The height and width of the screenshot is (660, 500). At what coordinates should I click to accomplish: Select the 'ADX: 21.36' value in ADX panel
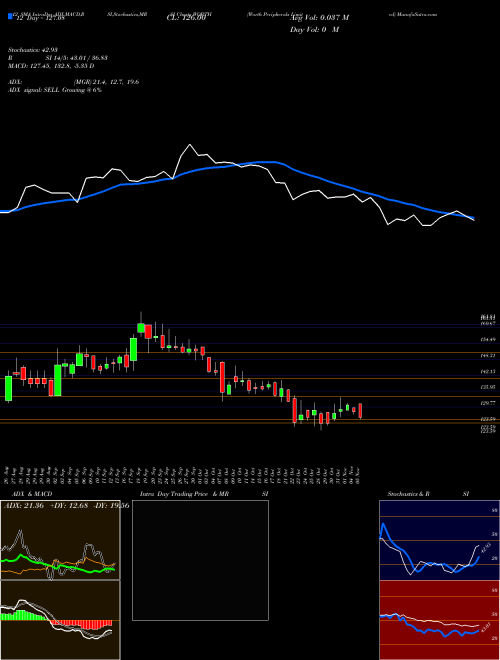(x=24, y=506)
